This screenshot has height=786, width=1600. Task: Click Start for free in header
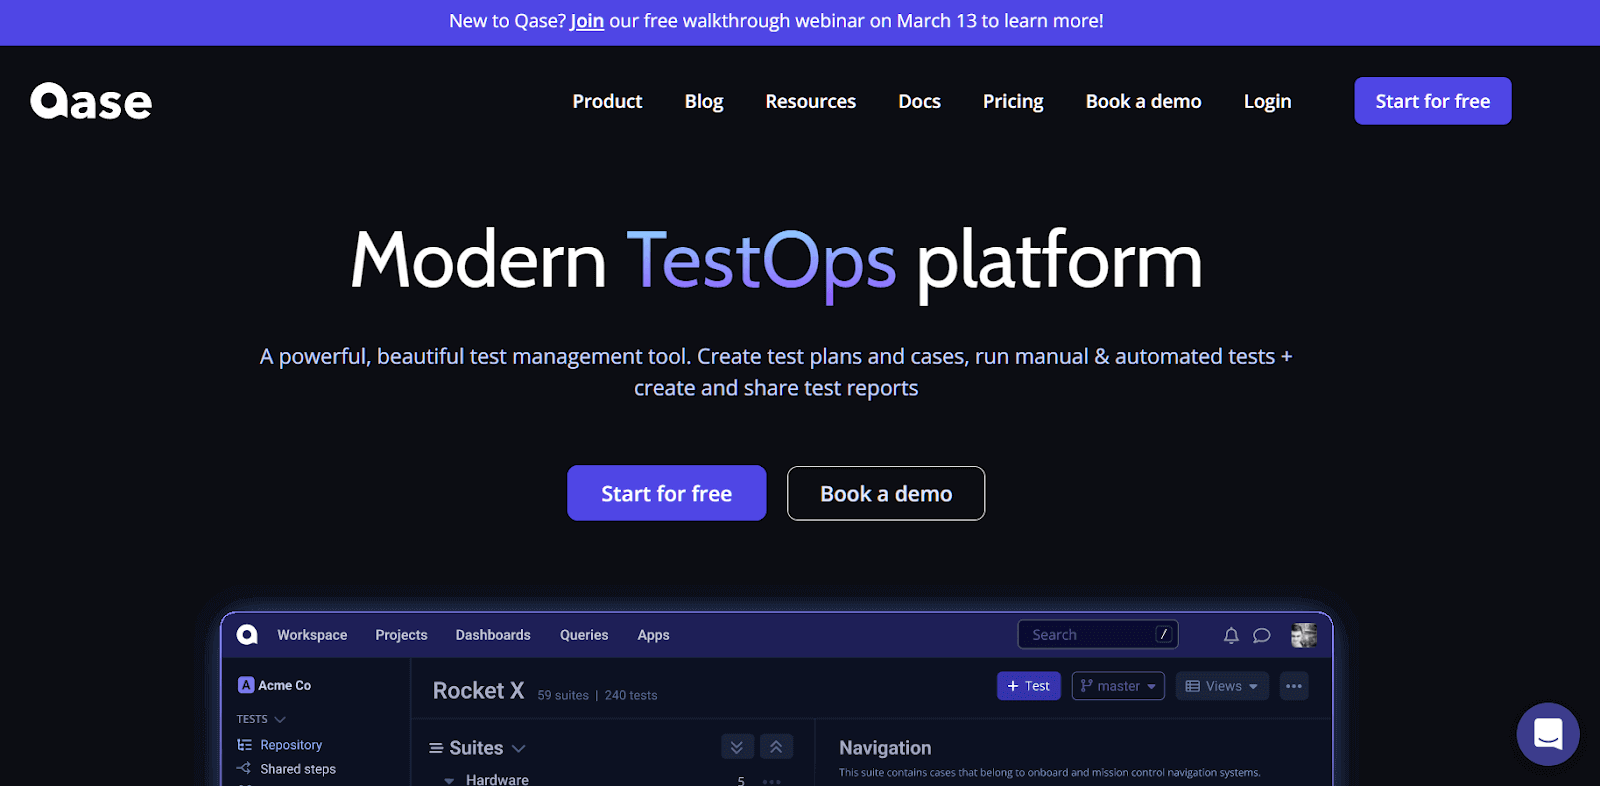click(x=1433, y=101)
